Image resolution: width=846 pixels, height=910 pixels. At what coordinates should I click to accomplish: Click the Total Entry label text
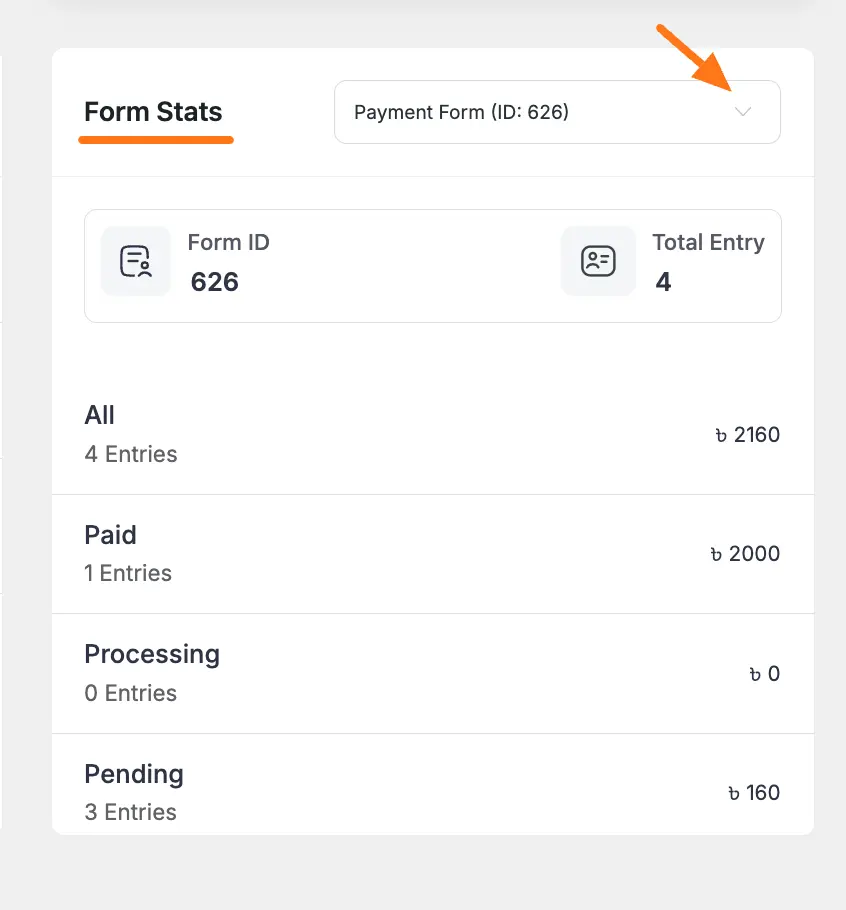tap(708, 242)
